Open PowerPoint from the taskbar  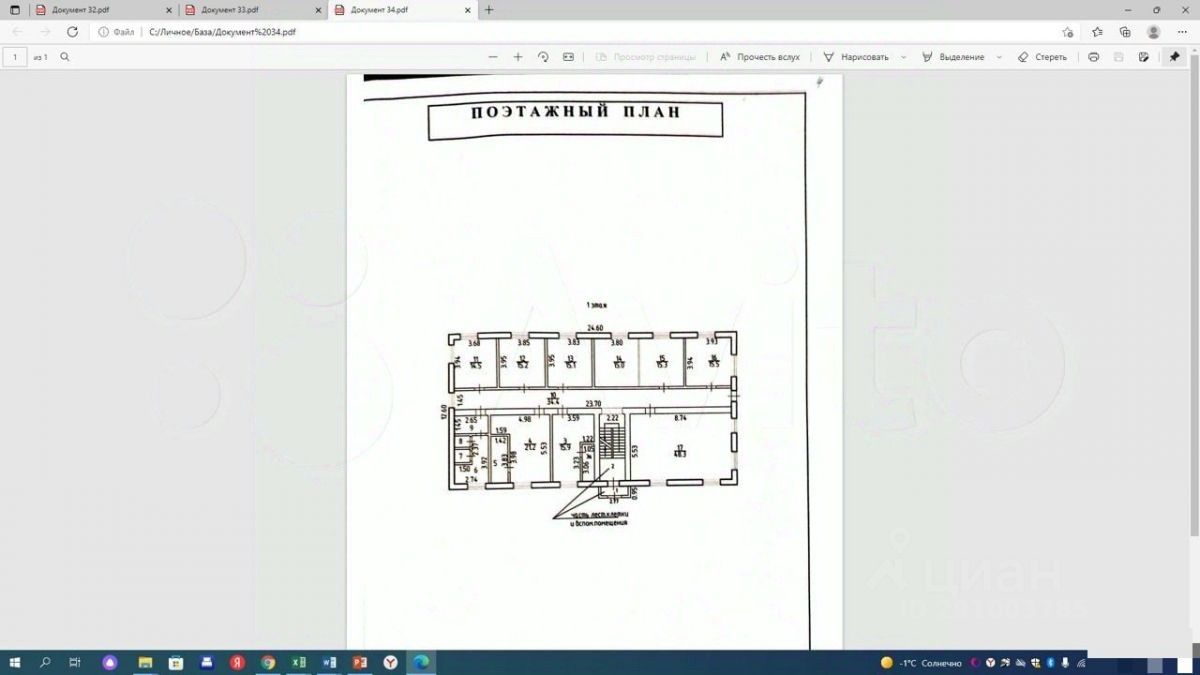[x=360, y=662]
